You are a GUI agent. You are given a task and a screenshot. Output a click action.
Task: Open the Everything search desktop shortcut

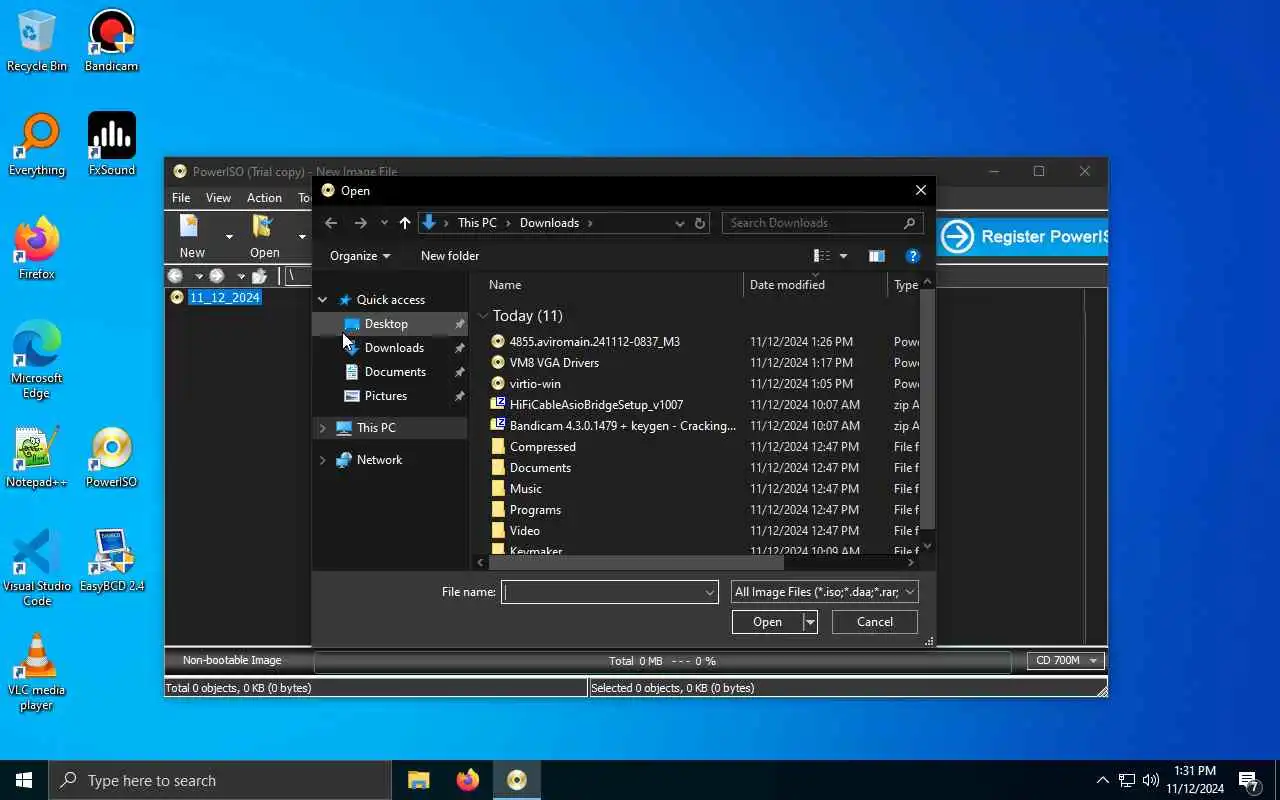[x=37, y=145]
